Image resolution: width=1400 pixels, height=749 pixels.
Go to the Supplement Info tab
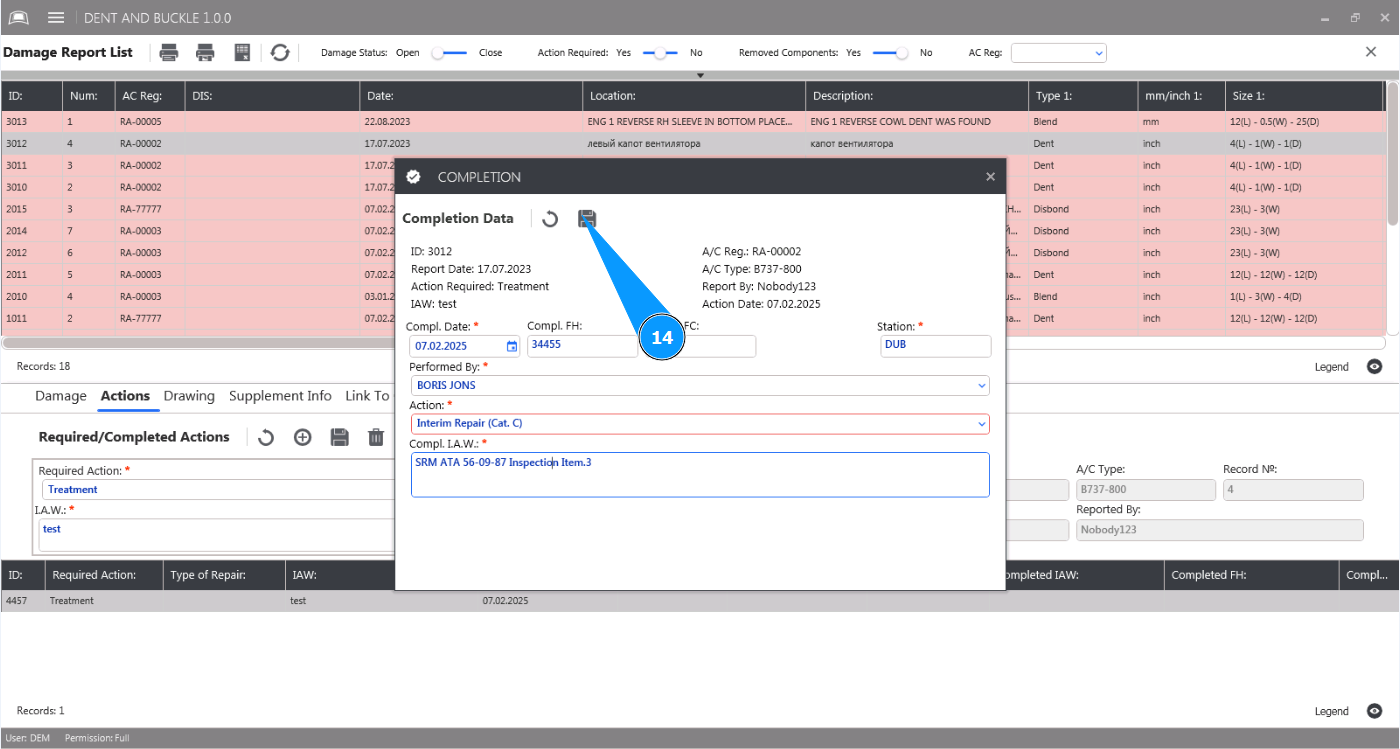click(280, 397)
